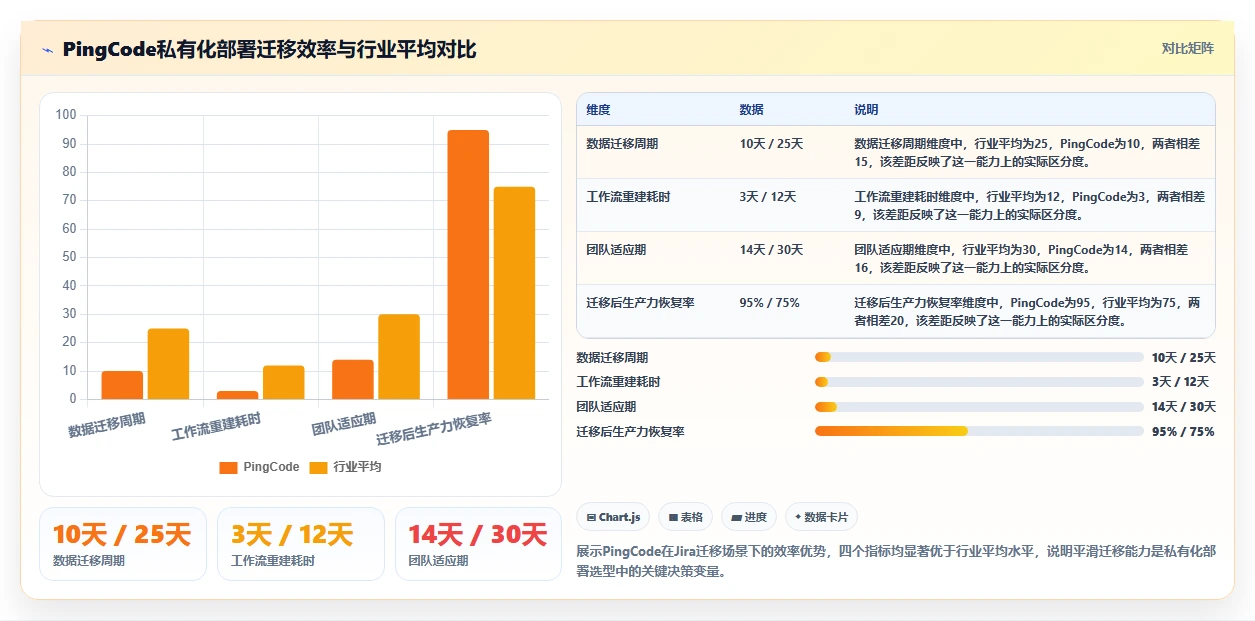Image resolution: width=1255 pixels, height=621 pixels.
Task: Click the 迁移后生产力恢复率 progress bar
Action: pos(979,431)
